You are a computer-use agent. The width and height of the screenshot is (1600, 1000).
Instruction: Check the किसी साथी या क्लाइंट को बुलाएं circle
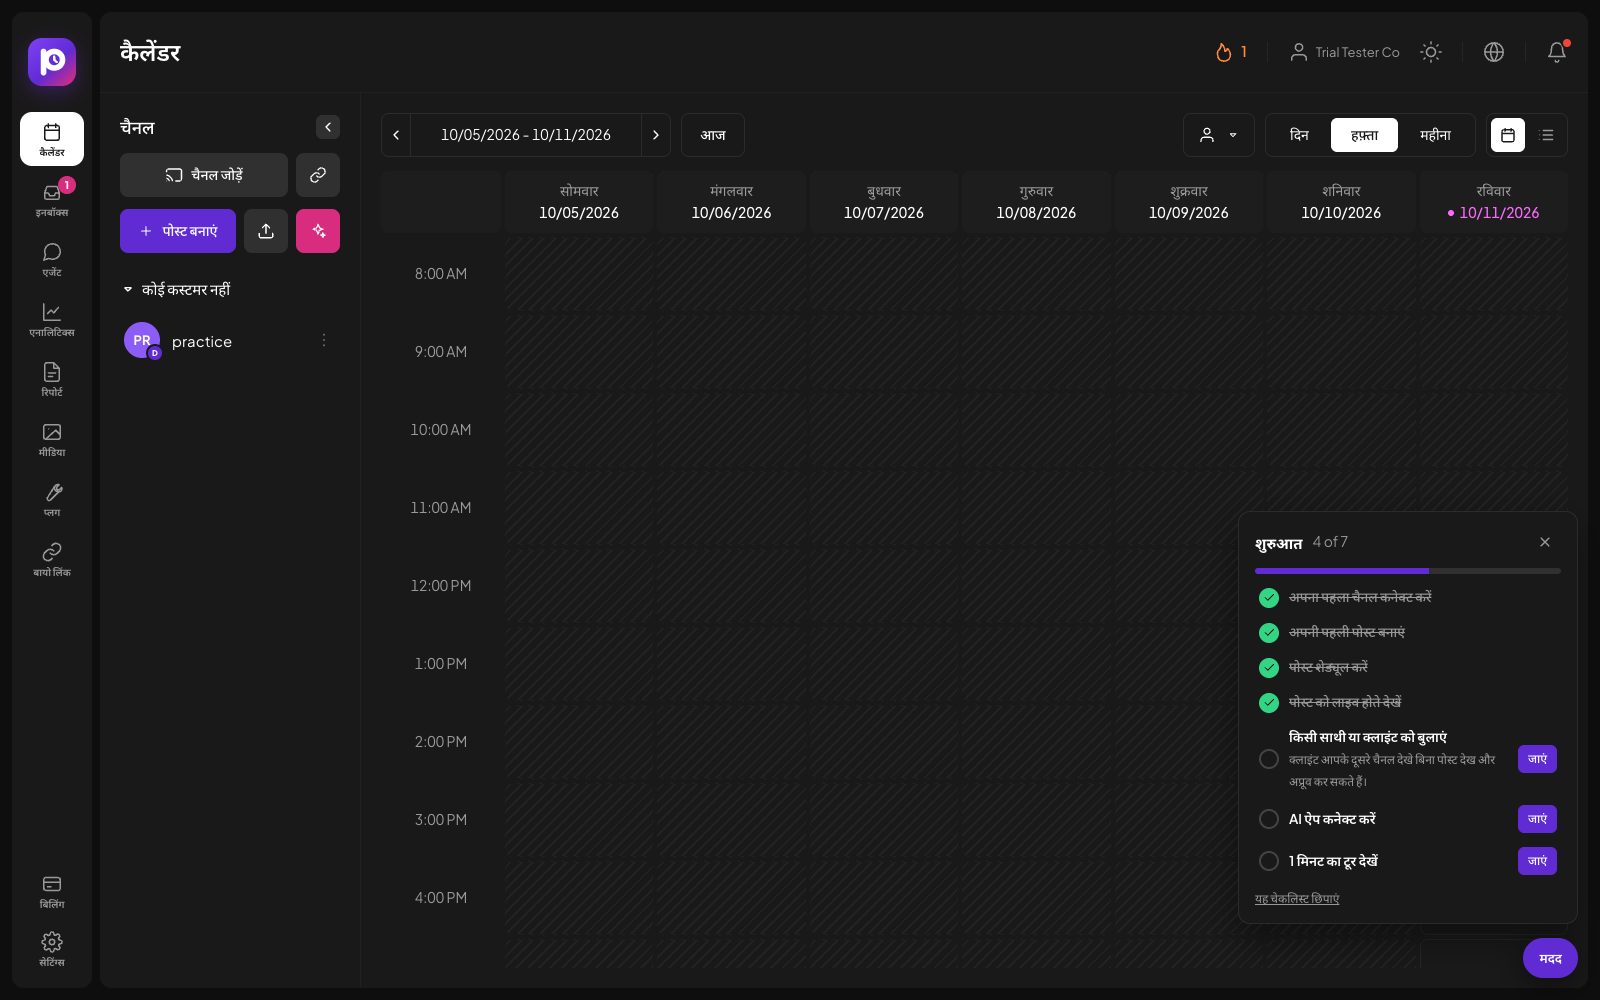1269,759
